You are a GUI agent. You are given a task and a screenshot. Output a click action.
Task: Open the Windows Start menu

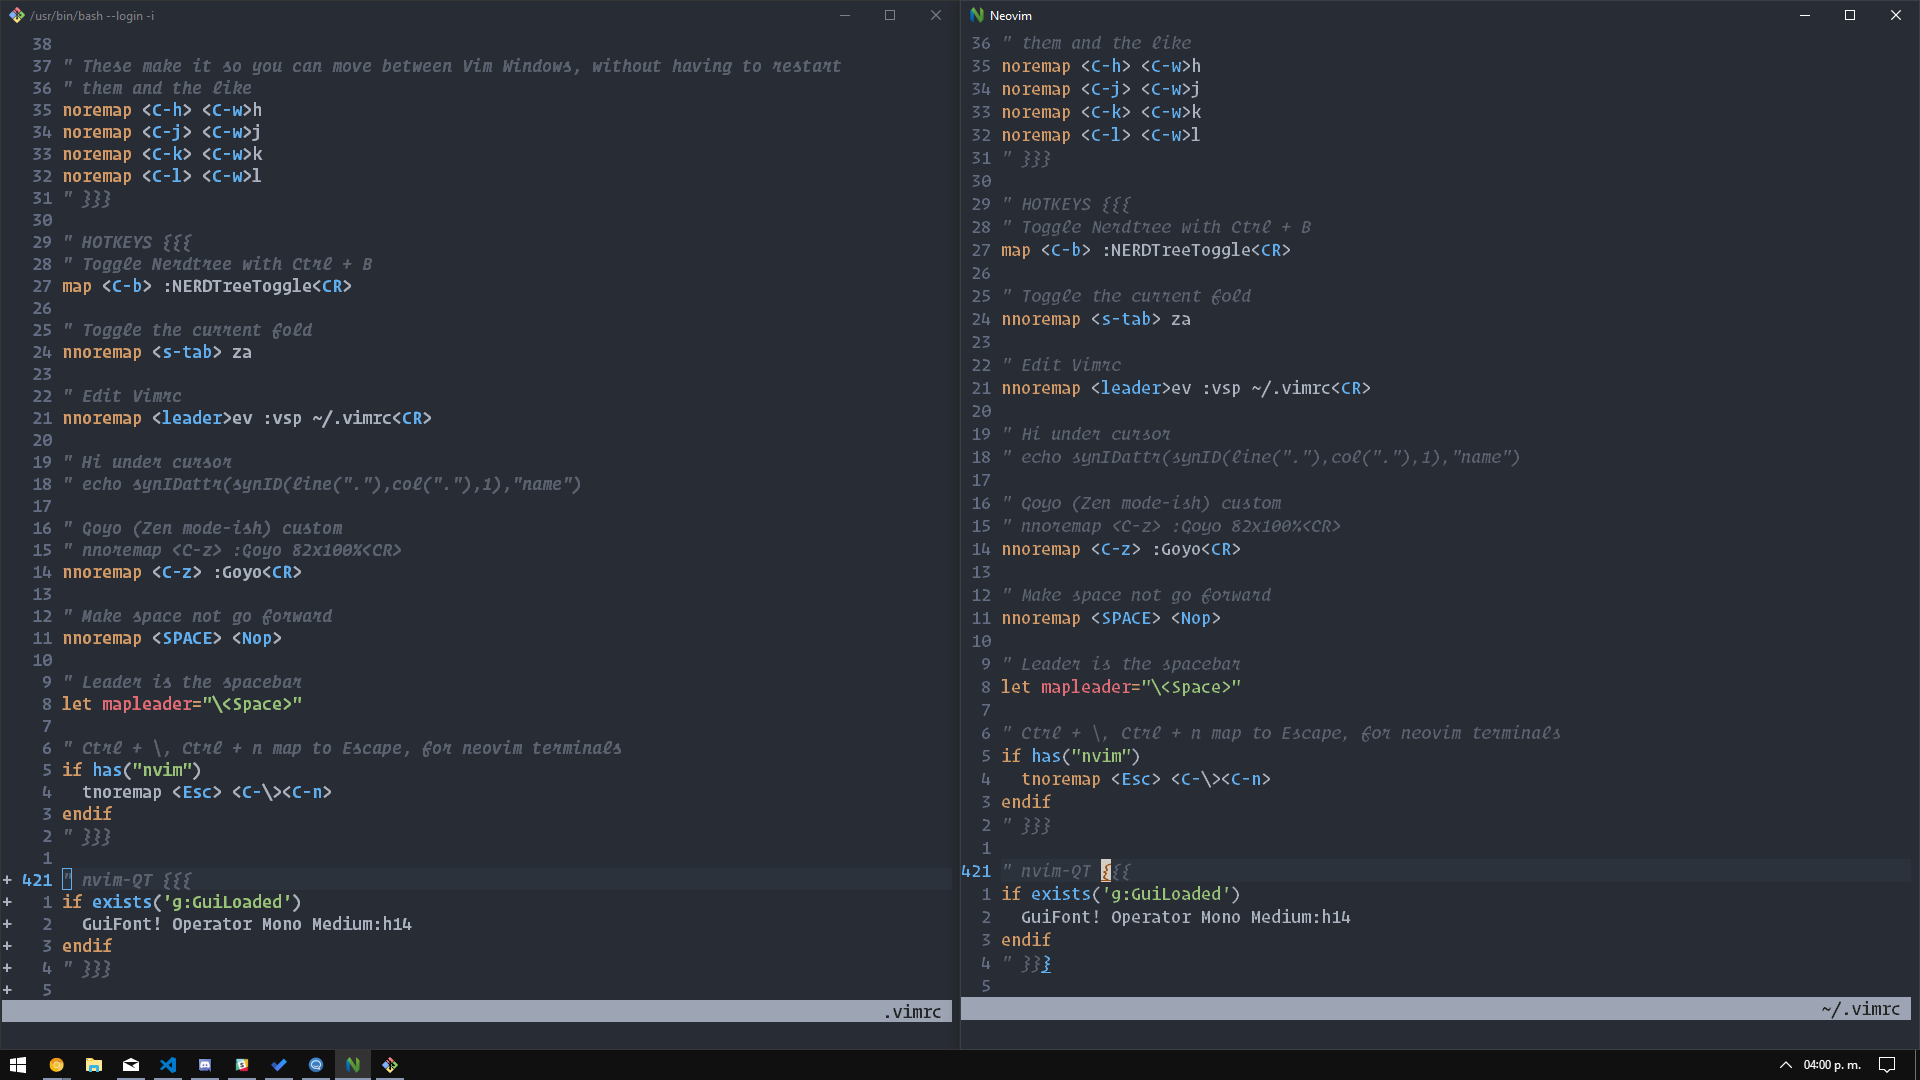coord(18,1065)
